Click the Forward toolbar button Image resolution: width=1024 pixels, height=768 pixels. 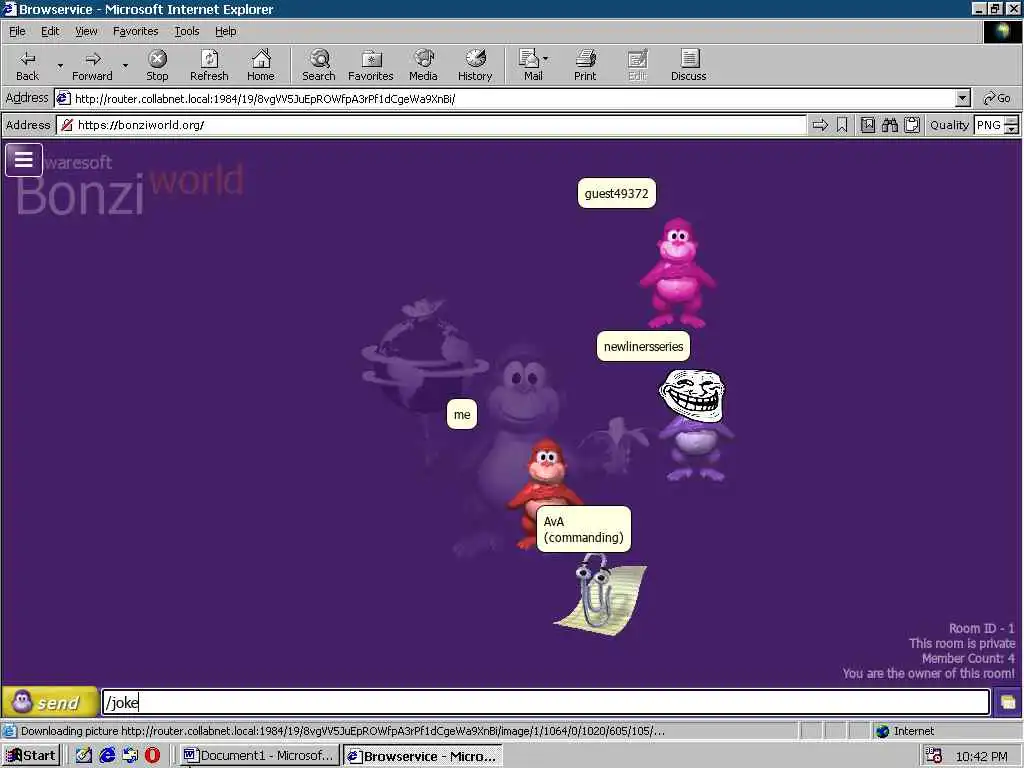click(x=92, y=65)
